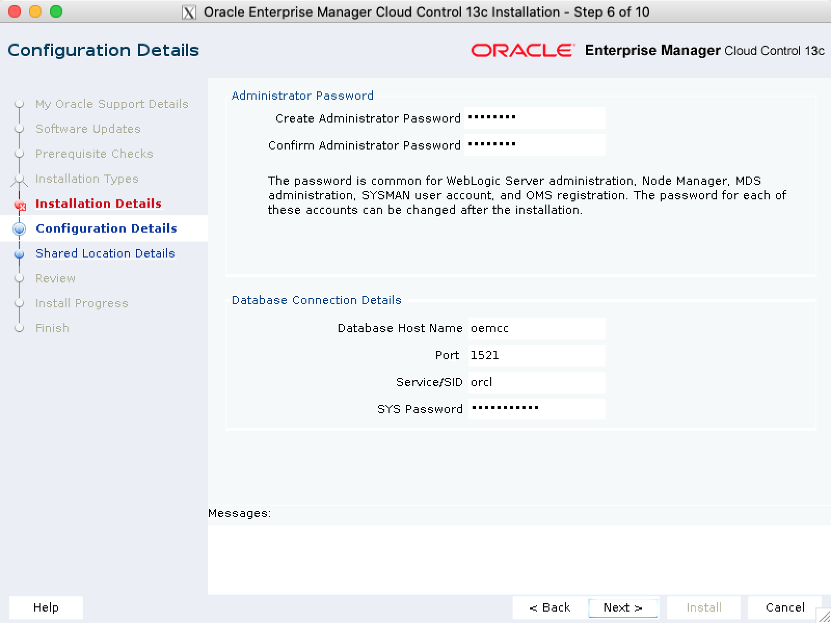Viewport: 832px width, 624px height.
Task: Focus the Create Administrator Password field
Action: pos(535,118)
